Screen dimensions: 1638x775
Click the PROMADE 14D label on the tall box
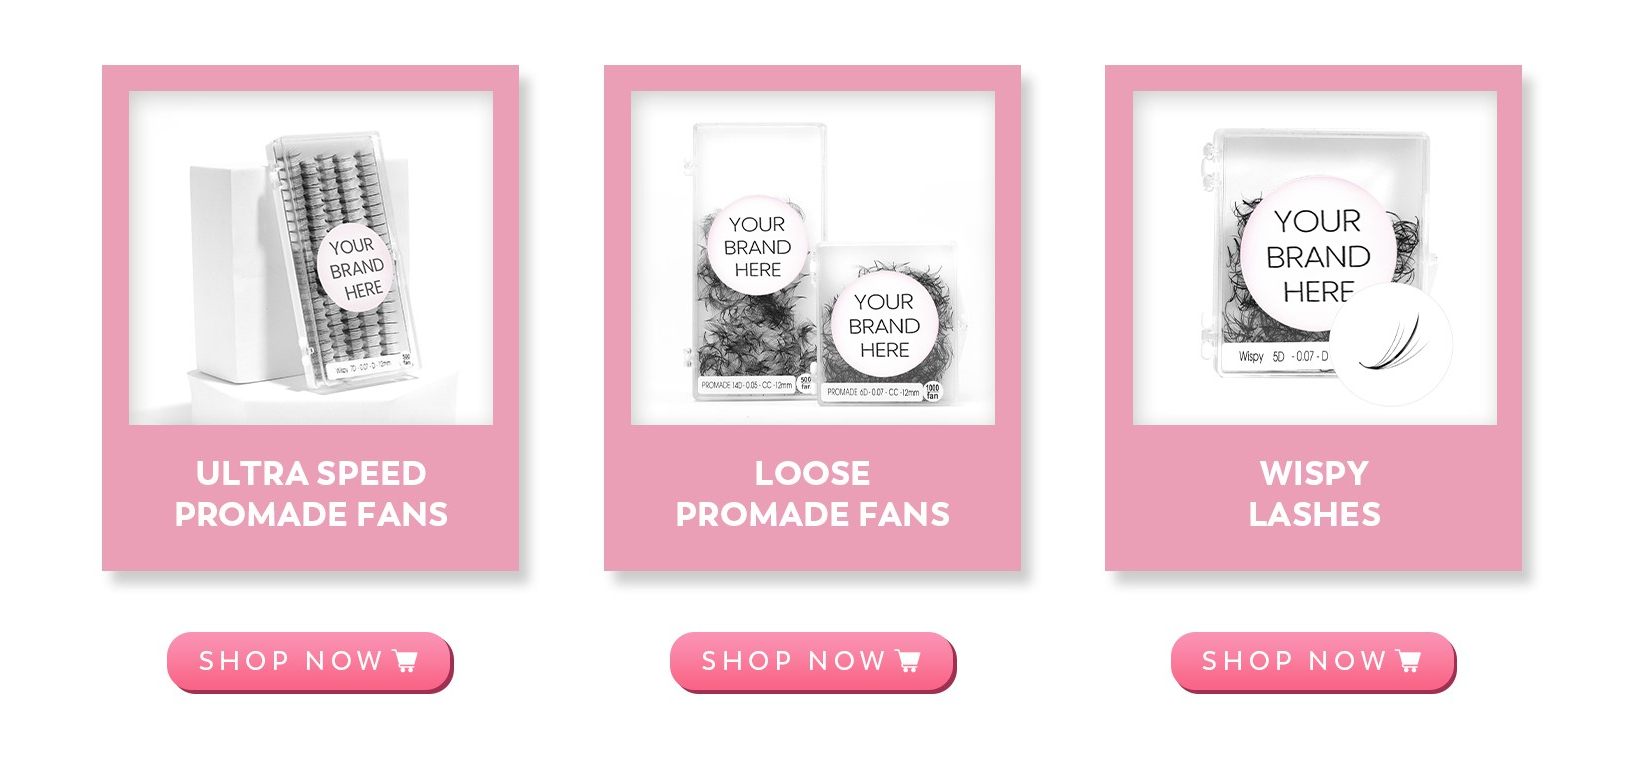(x=746, y=385)
